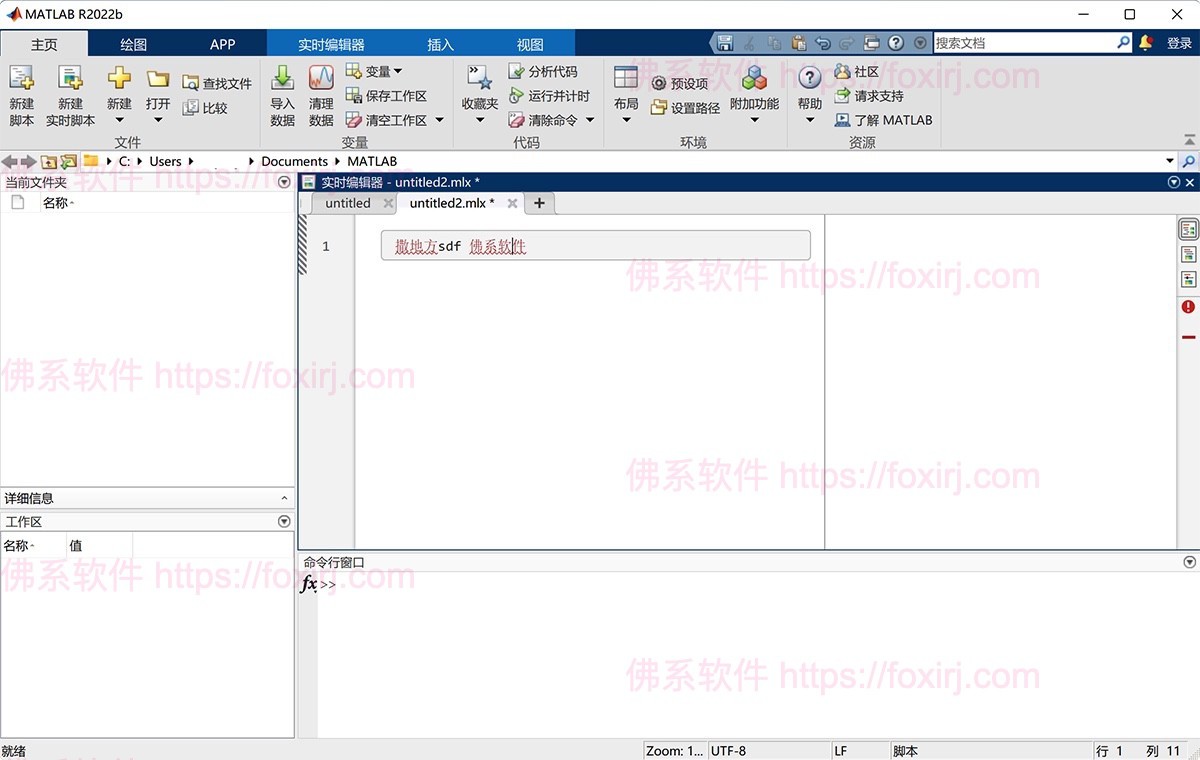Viewport: 1200px width, 760px height.
Task: Switch to output inline view toggle
Action: [x=1188, y=255]
